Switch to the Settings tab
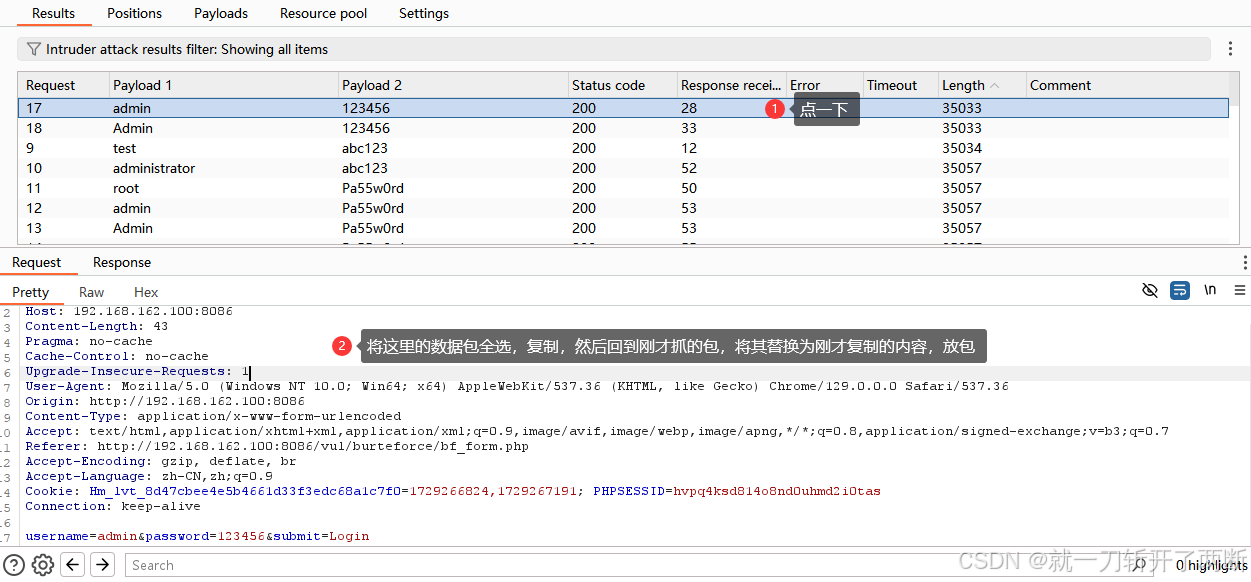Screen dimensions: 1251x582 (x=424, y=13)
